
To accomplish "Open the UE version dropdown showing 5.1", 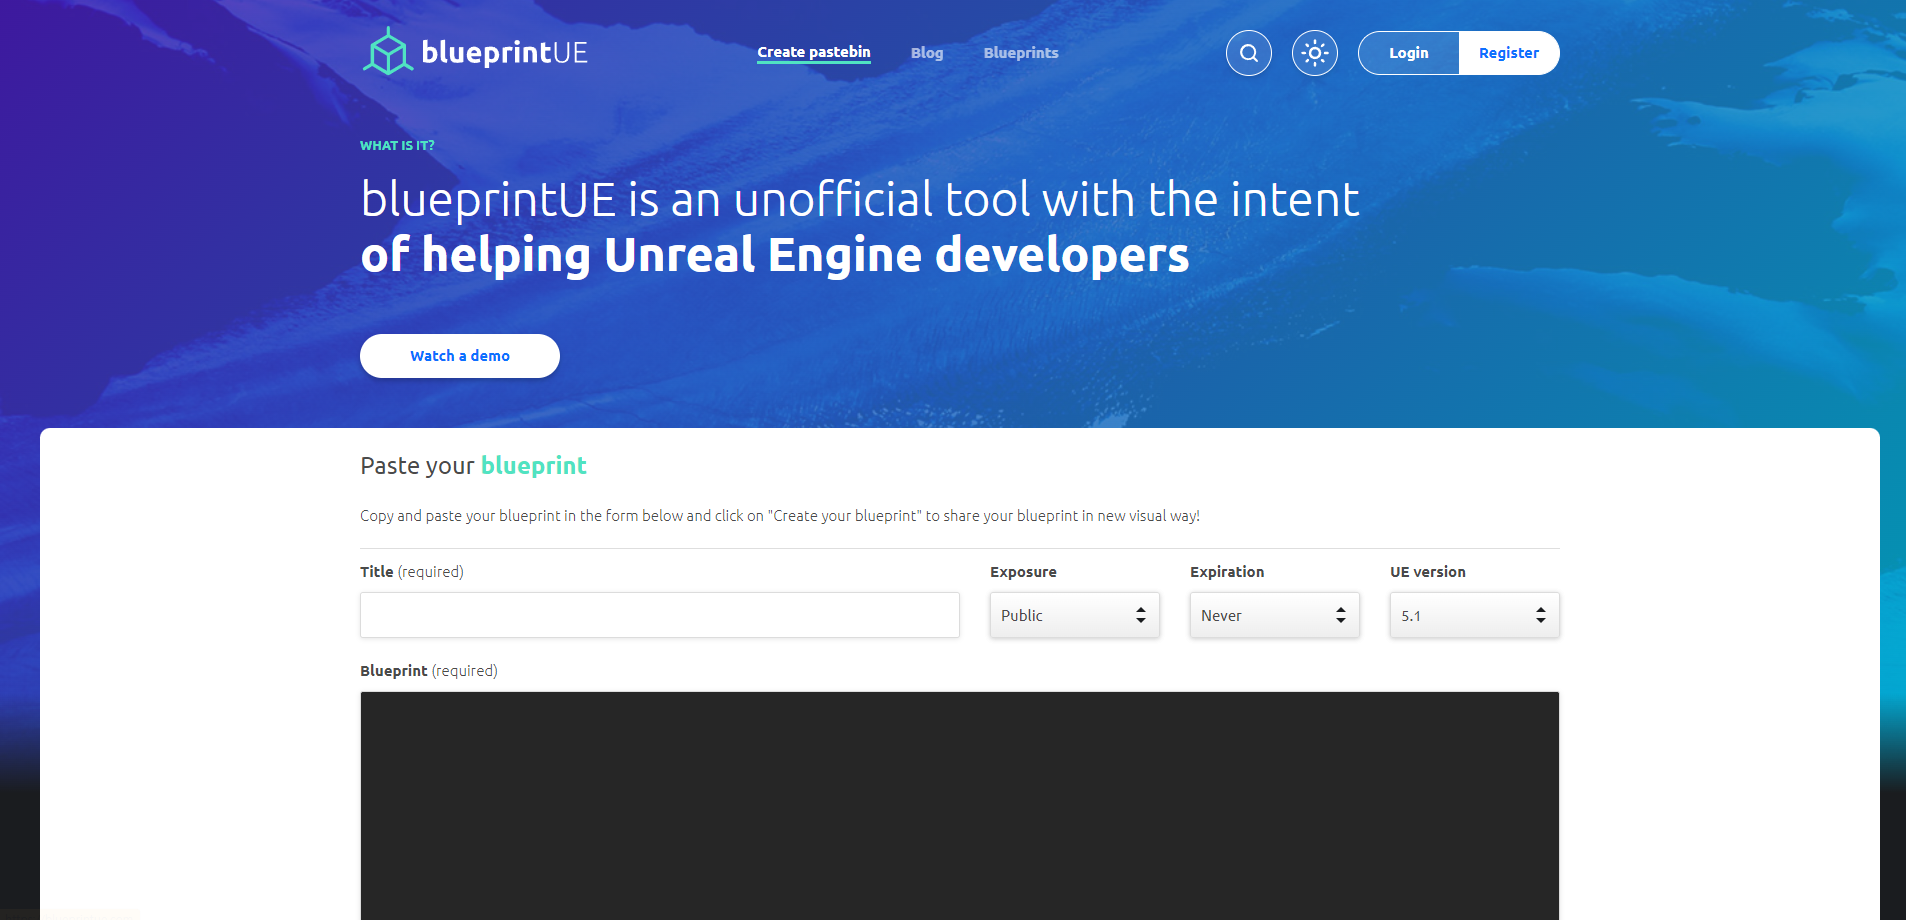I will (1475, 615).
